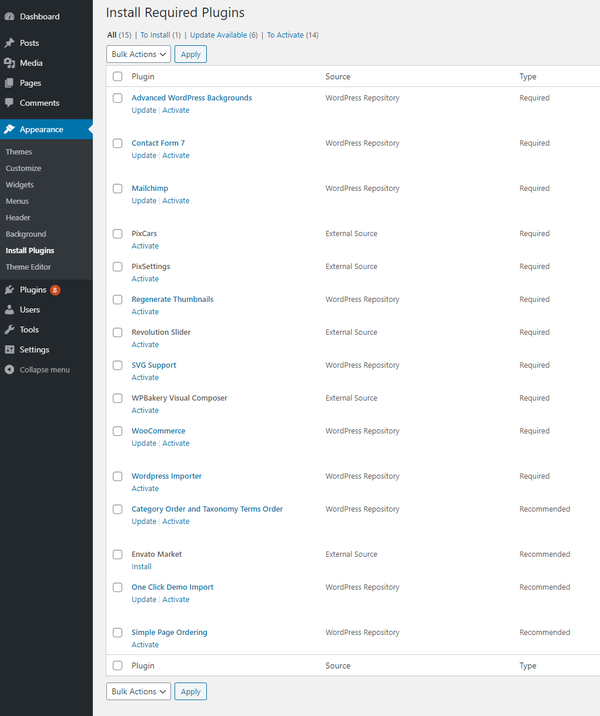Open Category Order and Taxonomy Terms Order link

click(207, 509)
